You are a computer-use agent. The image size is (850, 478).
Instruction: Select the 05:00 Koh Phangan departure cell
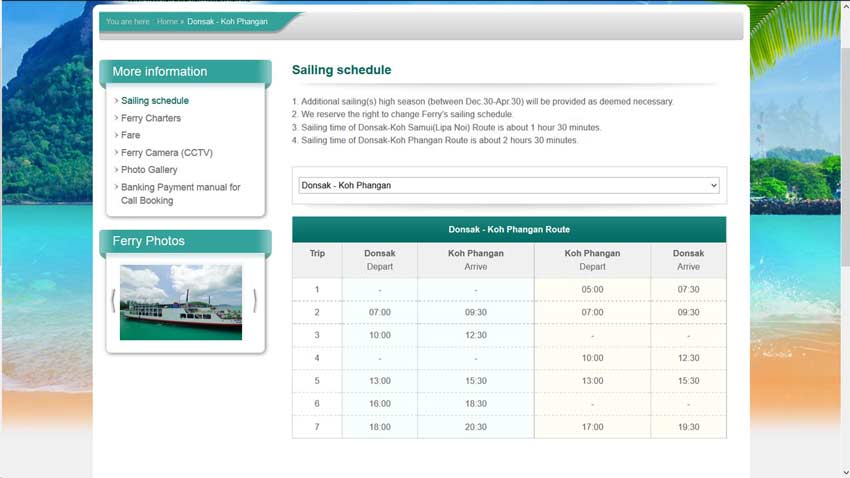tap(592, 290)
